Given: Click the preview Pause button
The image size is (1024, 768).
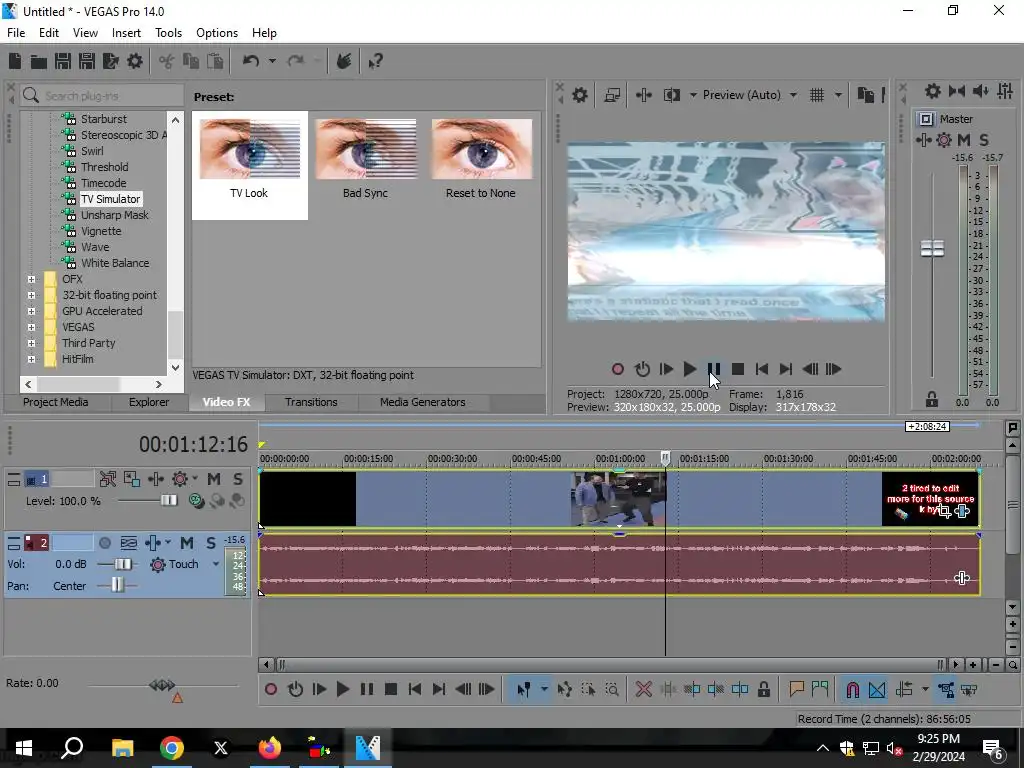Looking at the screenshot, I should point(714,369).
